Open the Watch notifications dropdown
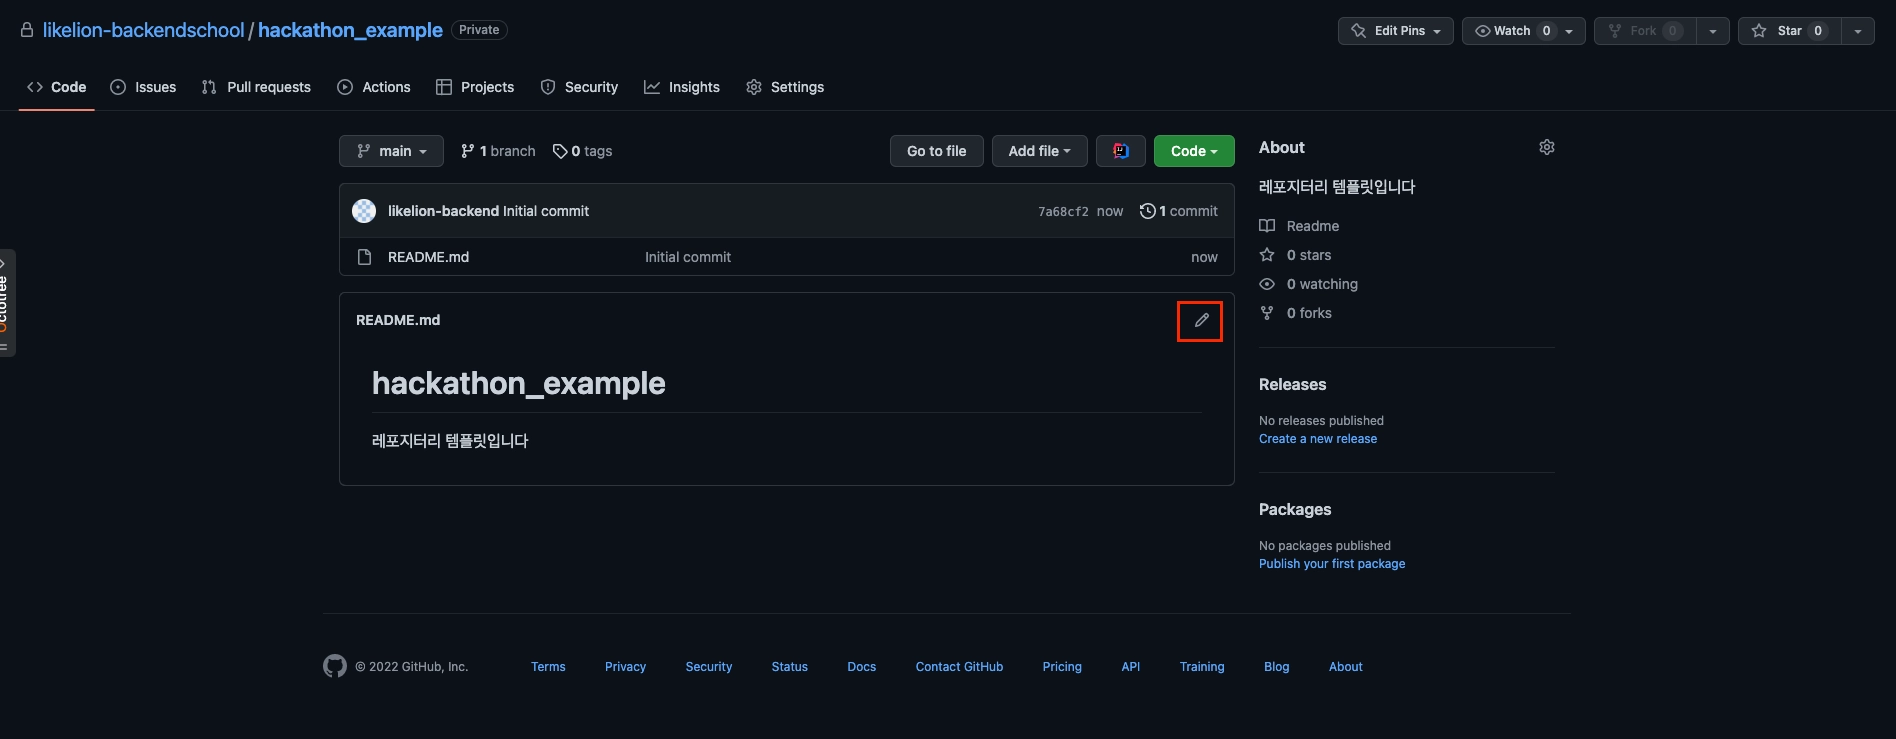1896x739 pixels. click(1523, 31)
